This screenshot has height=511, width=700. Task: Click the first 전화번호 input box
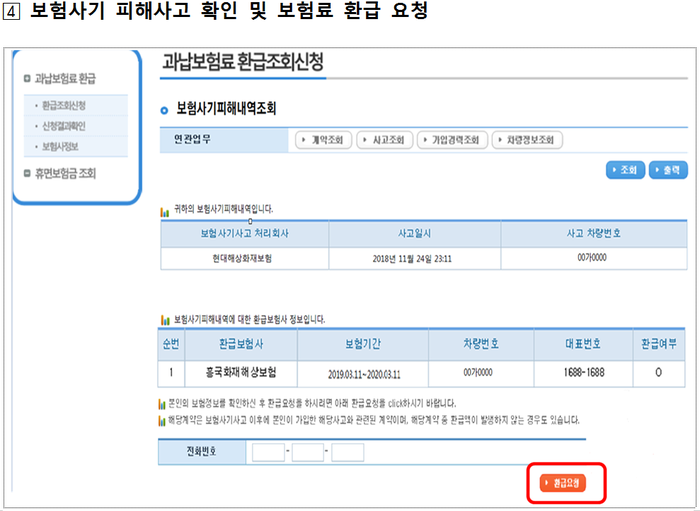tap(269, 452)
